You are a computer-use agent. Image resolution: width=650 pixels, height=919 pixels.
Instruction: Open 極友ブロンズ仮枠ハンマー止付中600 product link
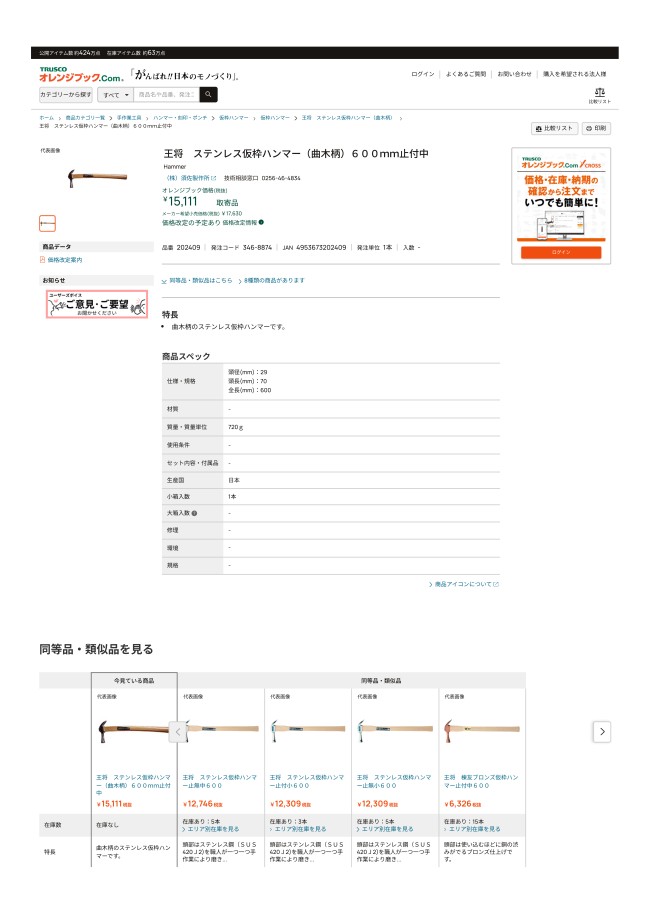pos(481,781)
